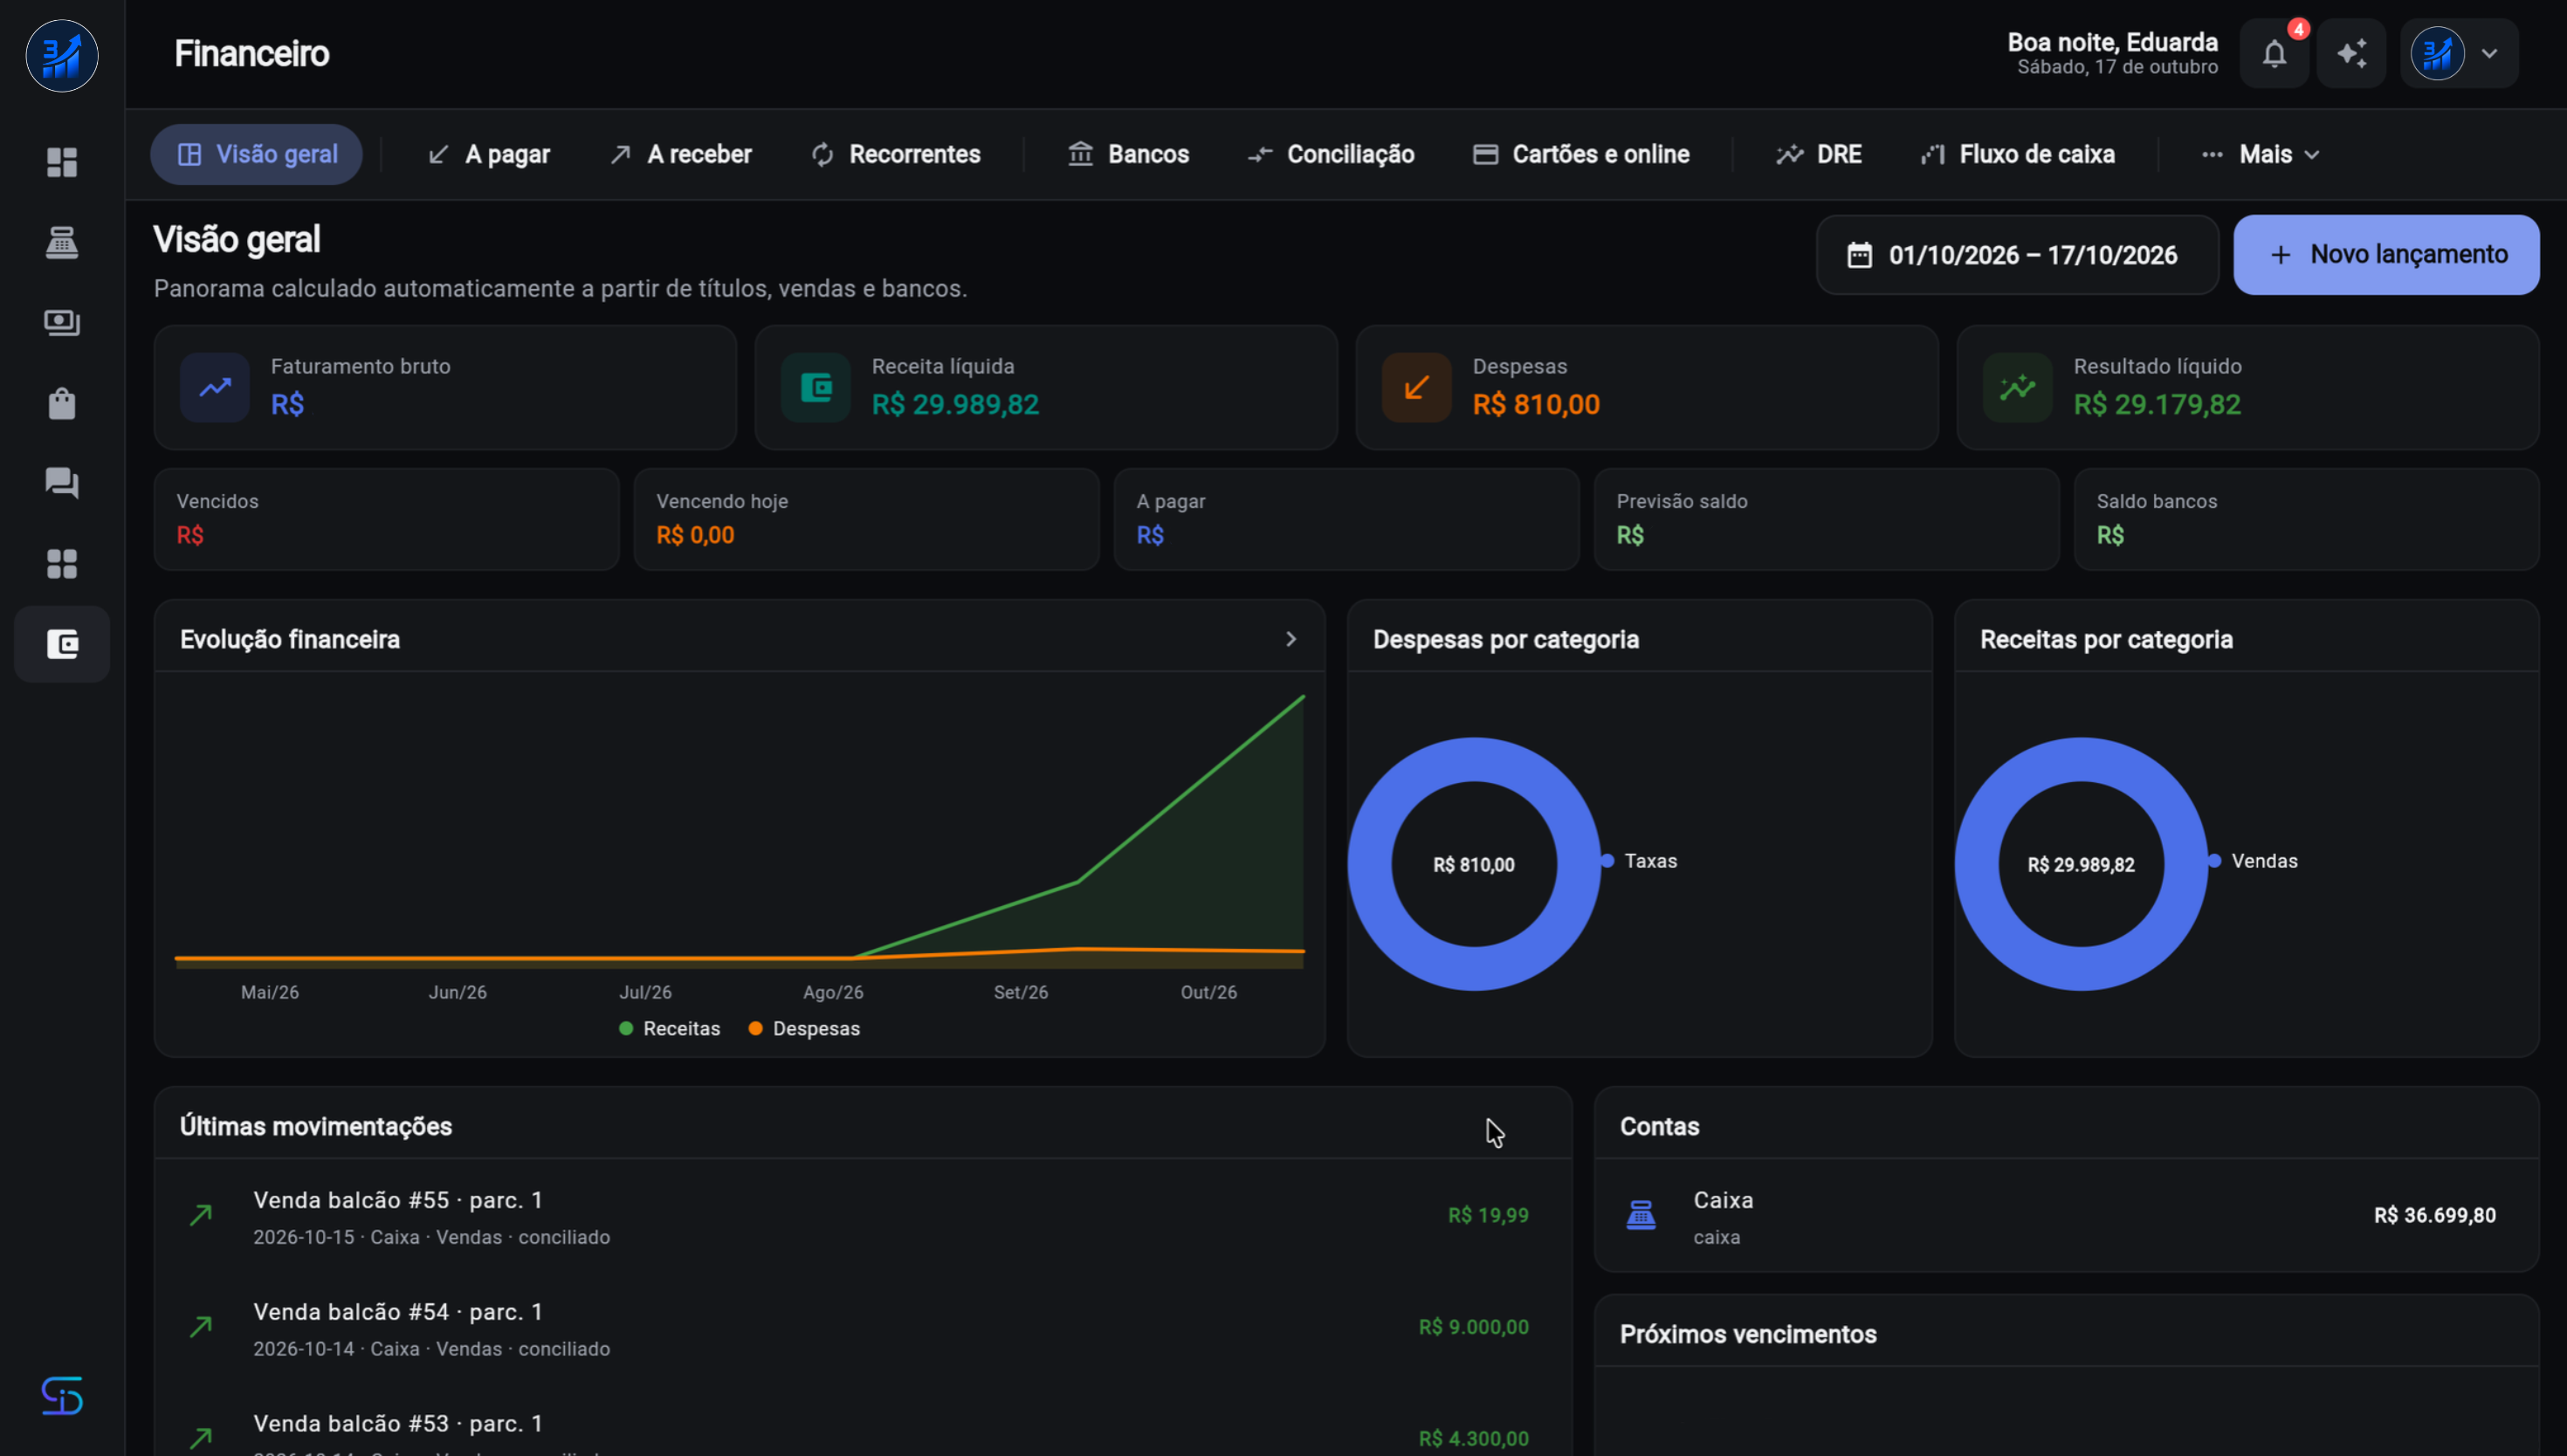Expand the Mais menu
2567x1456 pixels.
click(2260, 154)
